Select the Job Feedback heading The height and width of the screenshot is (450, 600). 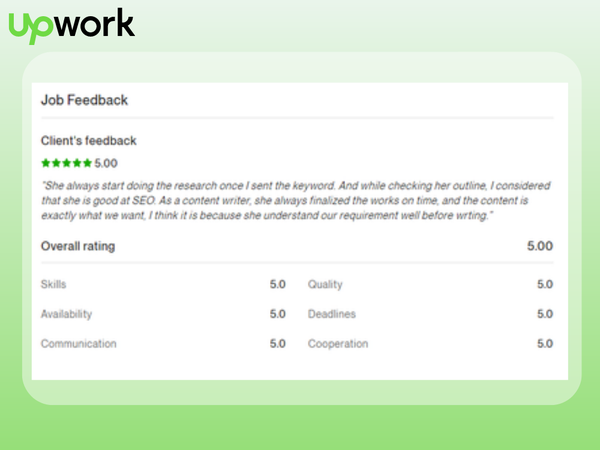pos(84,100)
